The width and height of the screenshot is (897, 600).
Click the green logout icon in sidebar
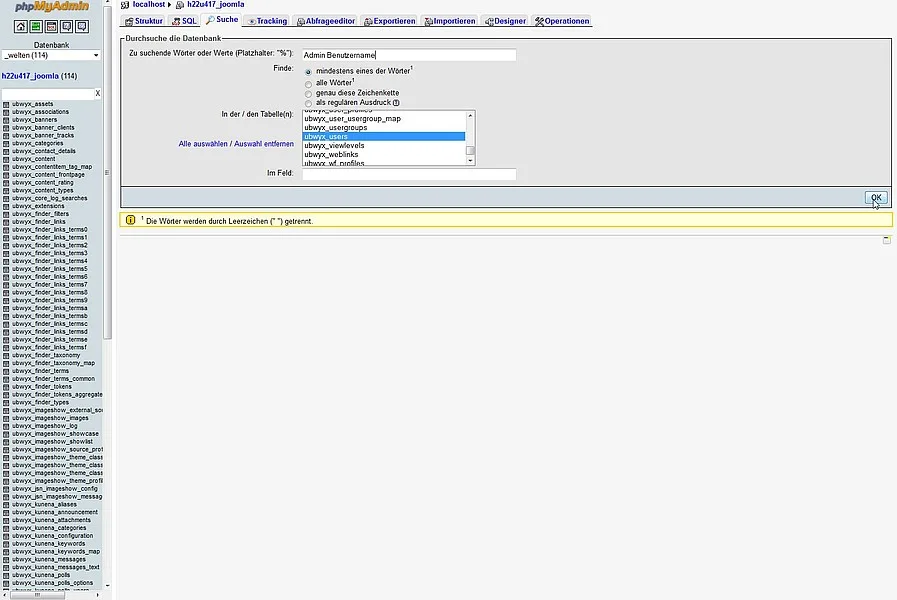36,27
